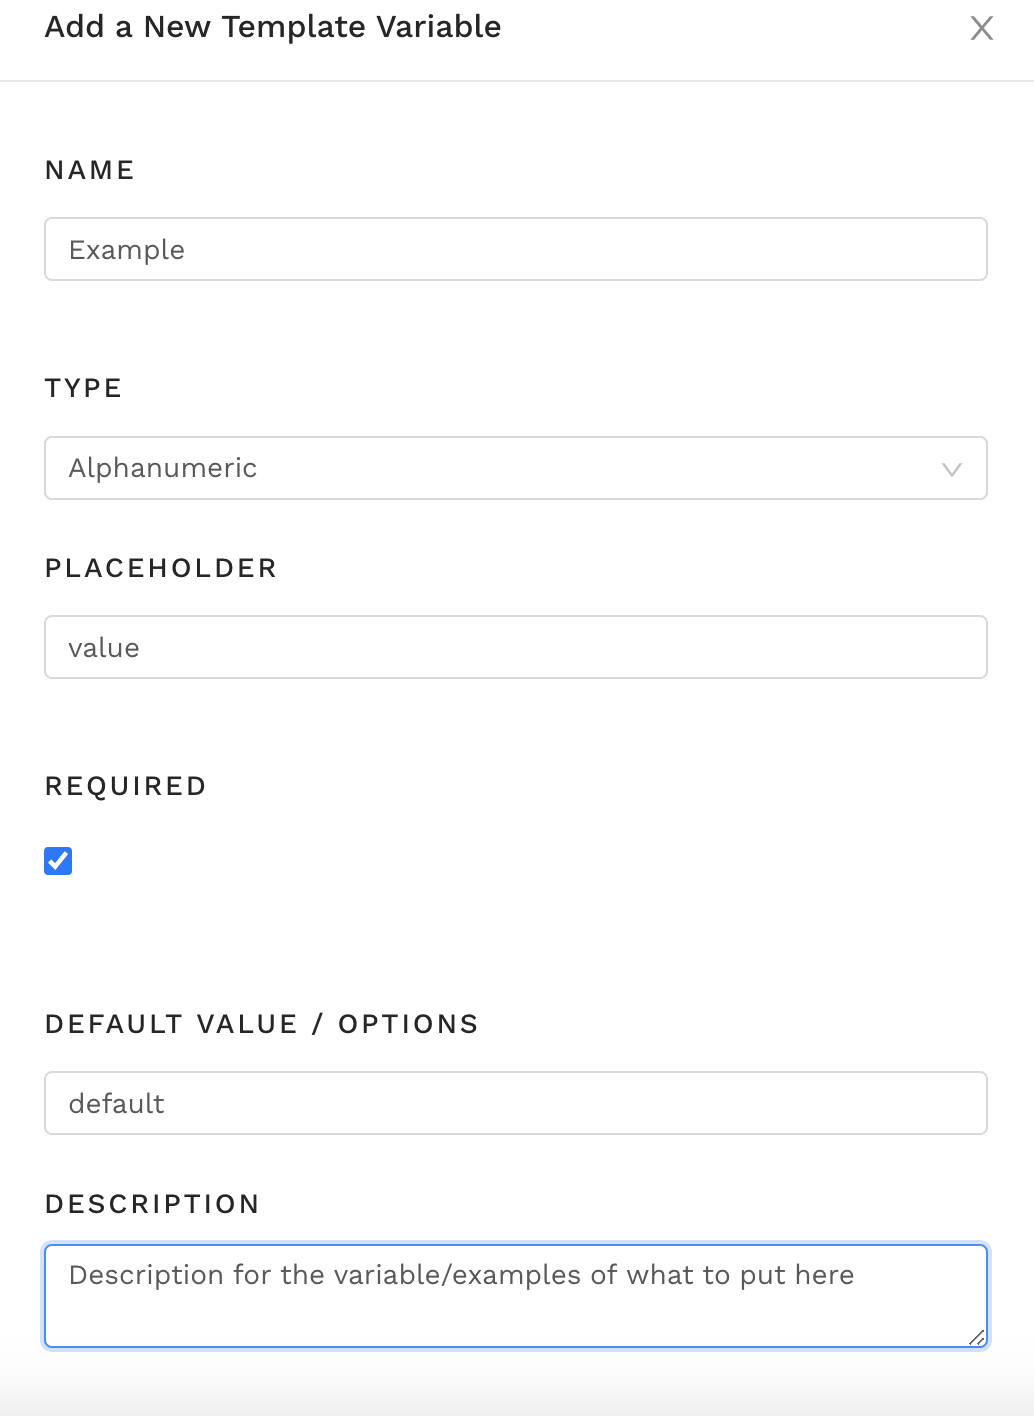The height and width of the screenshot is (1416, 1034).
Task: Click the REQUIRED label above the checkbox
Action: (126, 786)
